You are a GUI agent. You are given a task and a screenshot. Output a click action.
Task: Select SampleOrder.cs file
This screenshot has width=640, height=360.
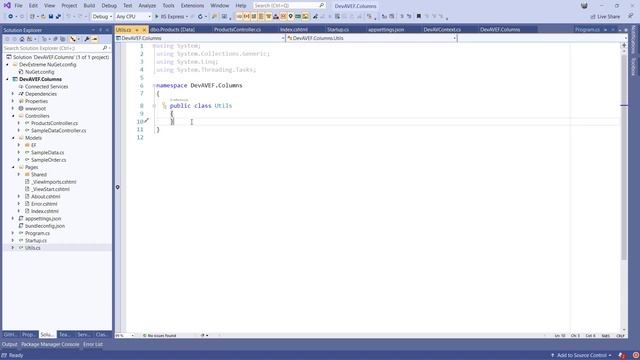point(49,160)
